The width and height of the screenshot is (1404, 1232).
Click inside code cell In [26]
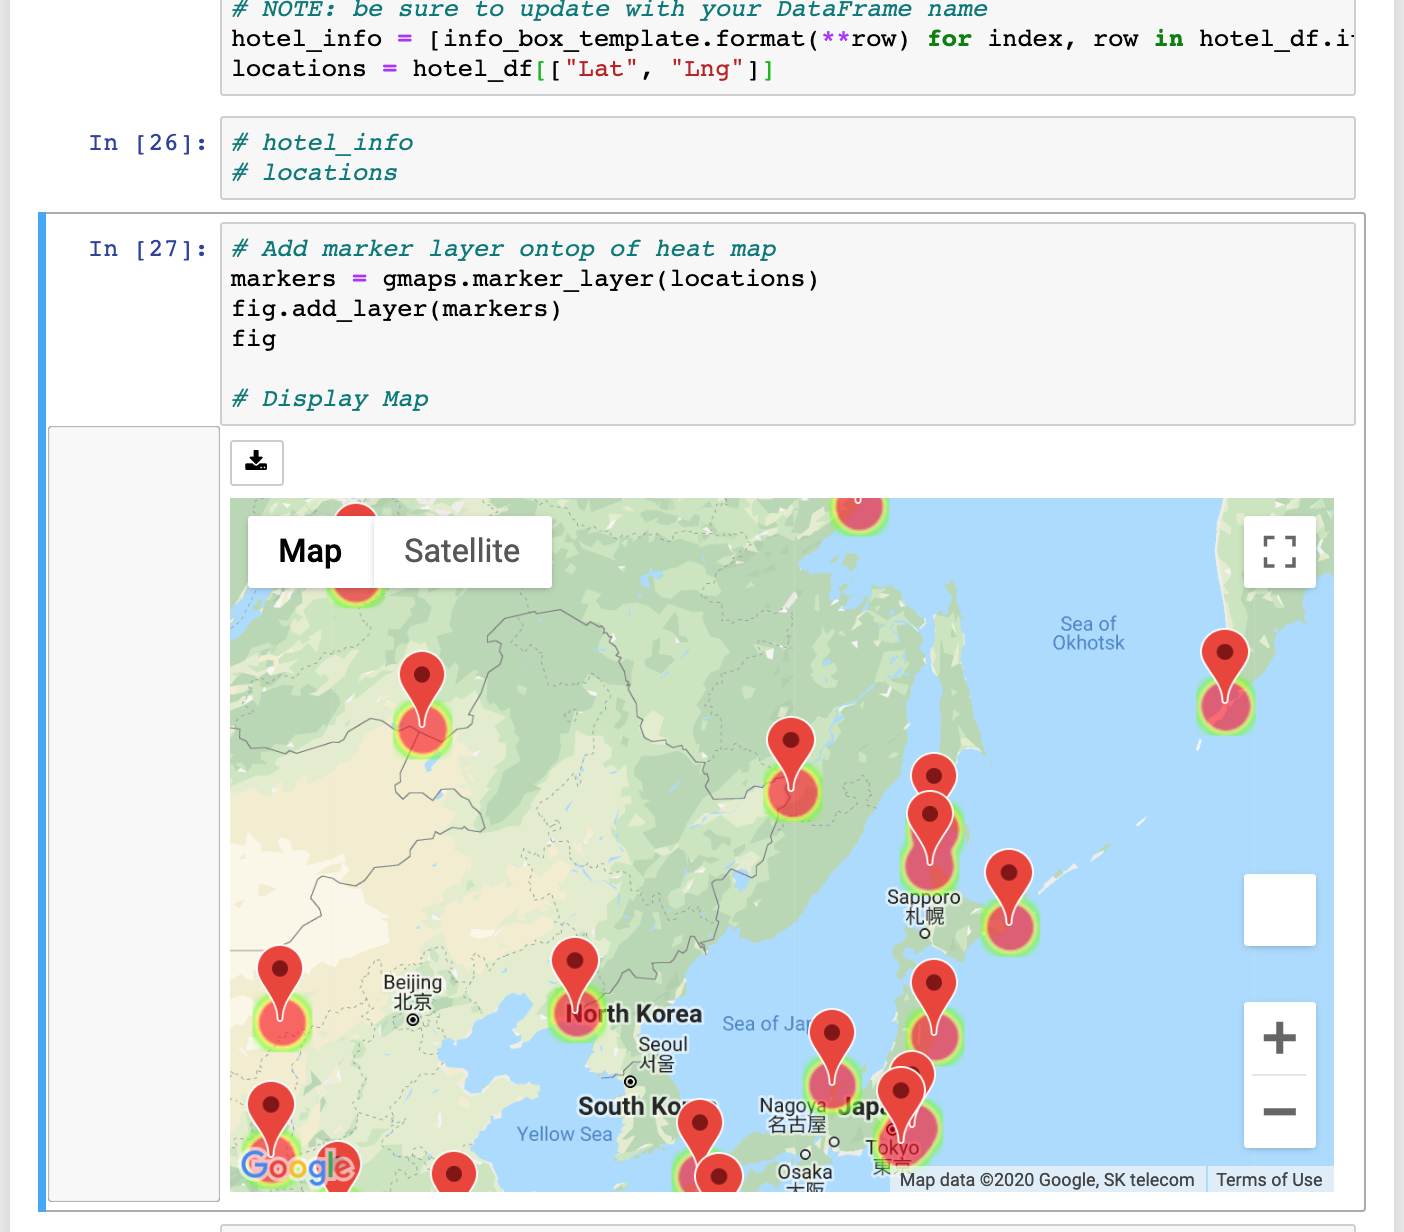tap(788, 158)
